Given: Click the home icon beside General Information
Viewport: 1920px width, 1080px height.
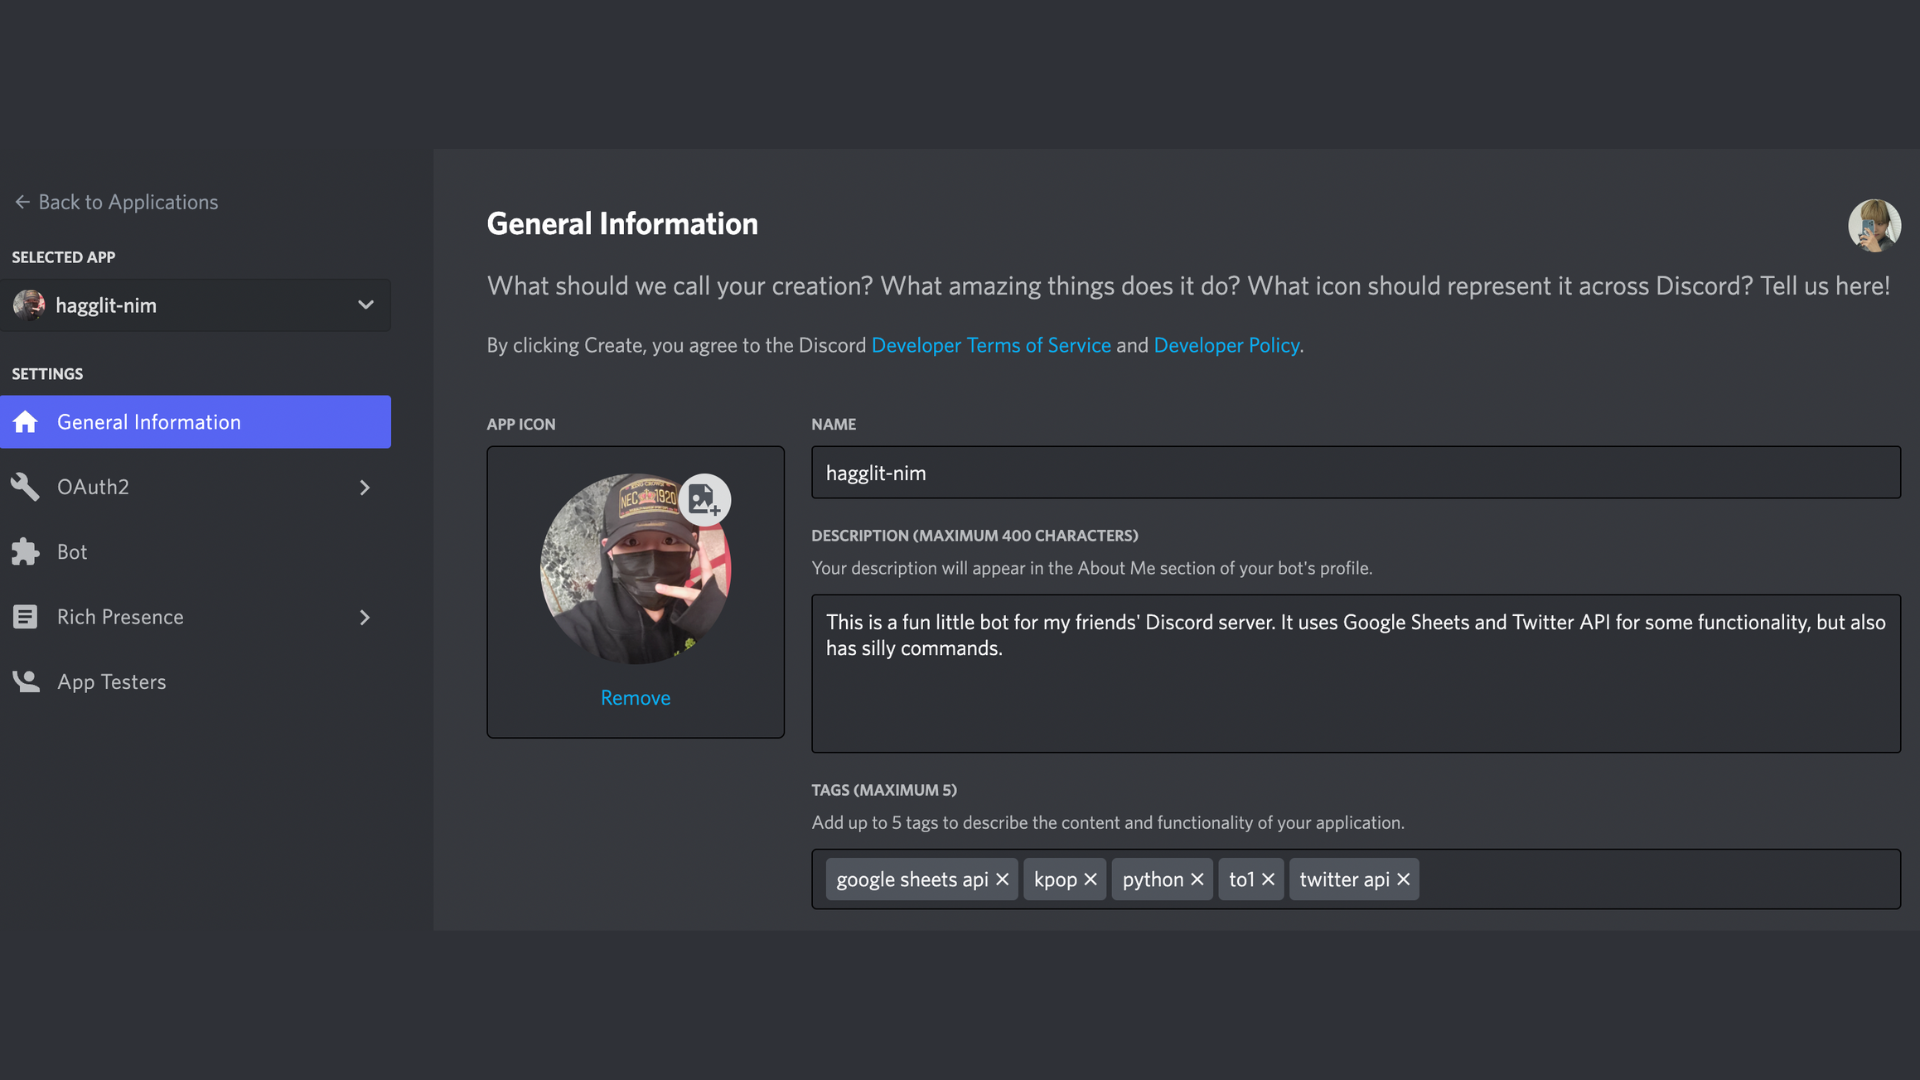Looking at the screenshot, I should pos(25,422).
